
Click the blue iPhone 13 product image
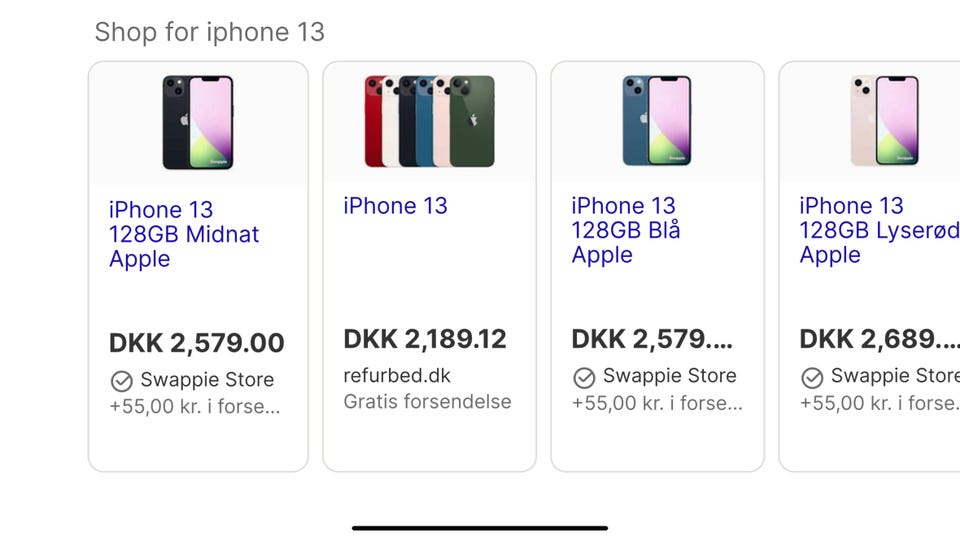pos(656,120)
